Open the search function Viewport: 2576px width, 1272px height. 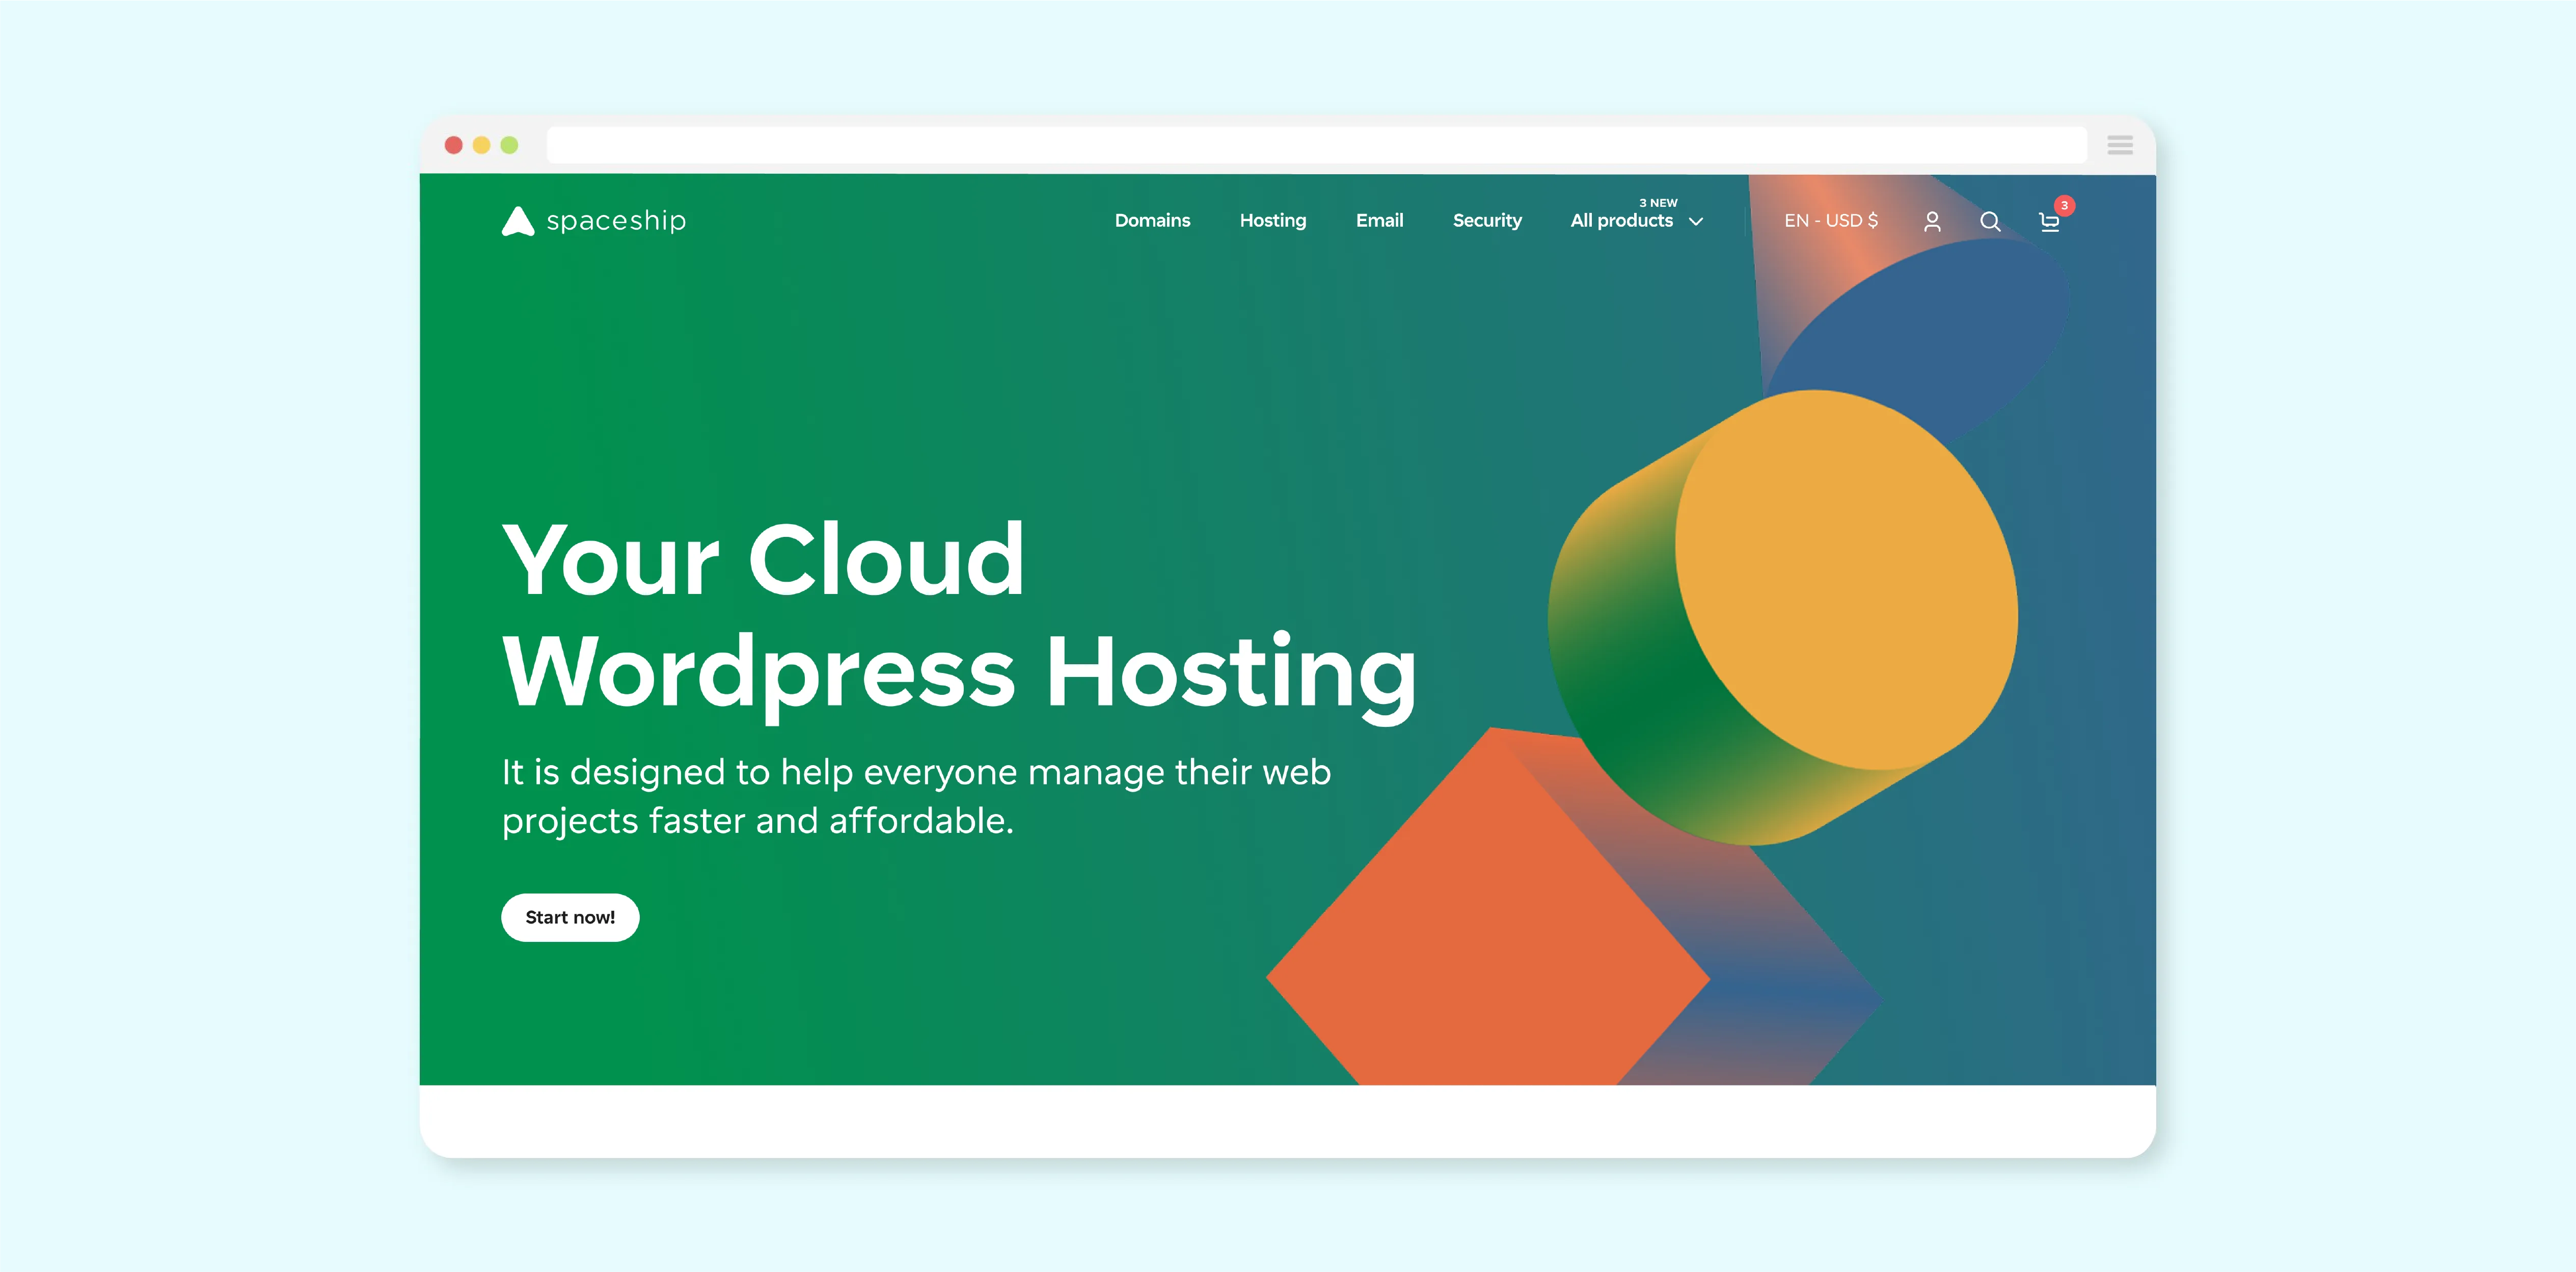point(1990,221)
